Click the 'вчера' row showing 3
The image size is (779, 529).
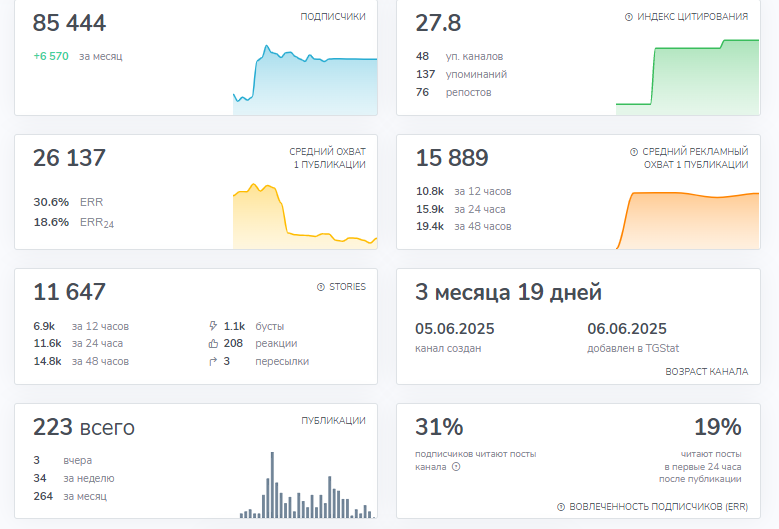pos(63,460)
